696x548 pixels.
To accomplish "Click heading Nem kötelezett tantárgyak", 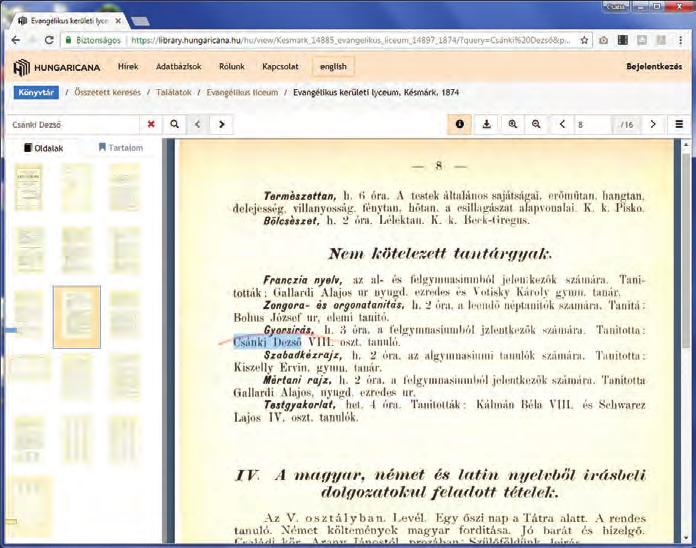I will [x=440, y=254].
